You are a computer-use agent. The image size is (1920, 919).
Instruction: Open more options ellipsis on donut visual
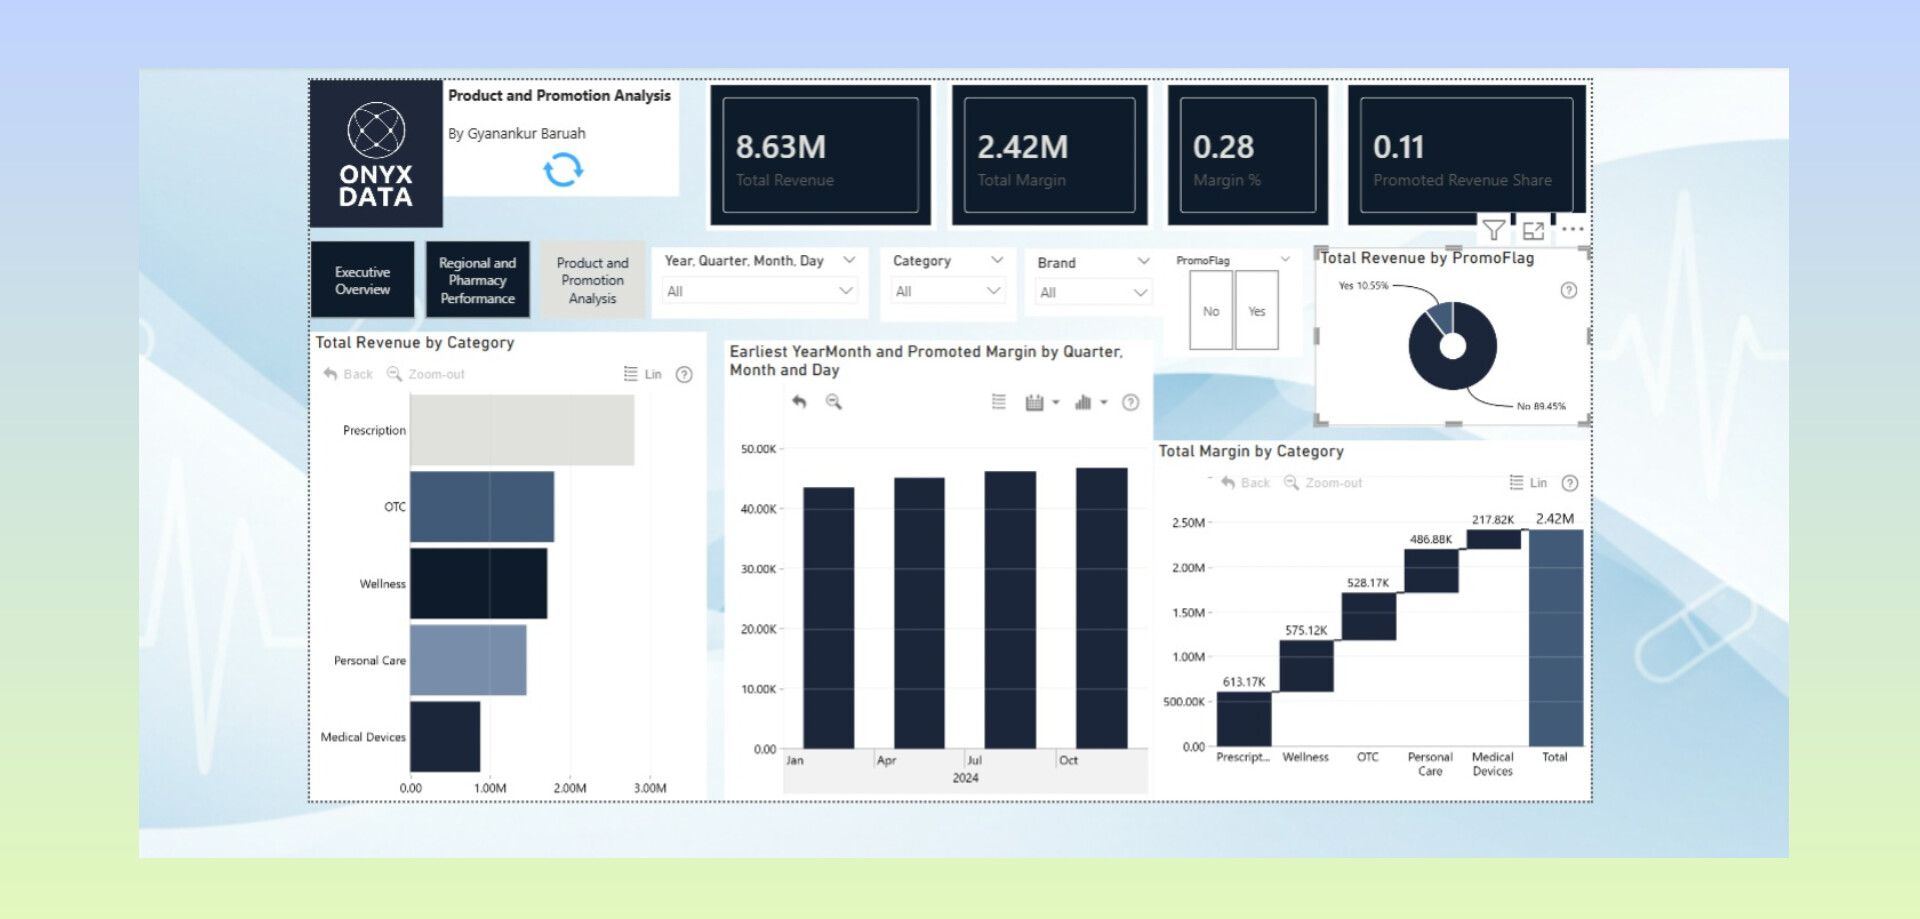[x=1572, y=230]
